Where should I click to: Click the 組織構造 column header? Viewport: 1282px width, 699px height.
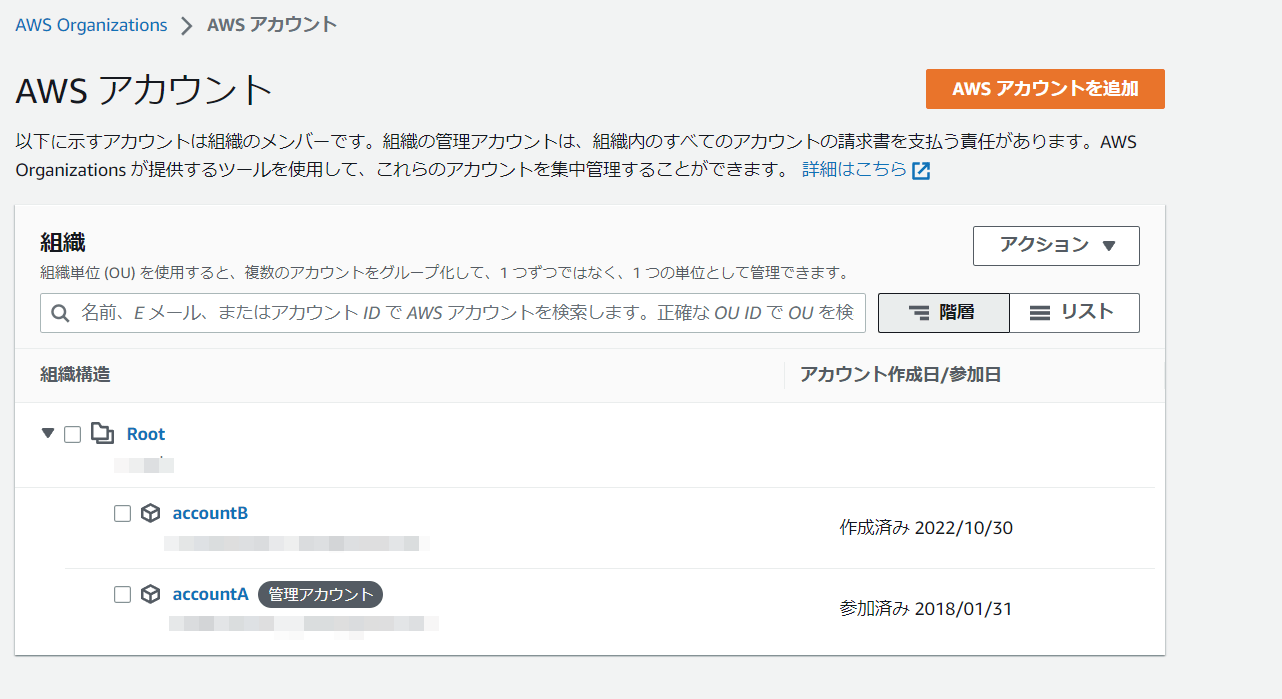pyautogui.click(x=75, y=375)
